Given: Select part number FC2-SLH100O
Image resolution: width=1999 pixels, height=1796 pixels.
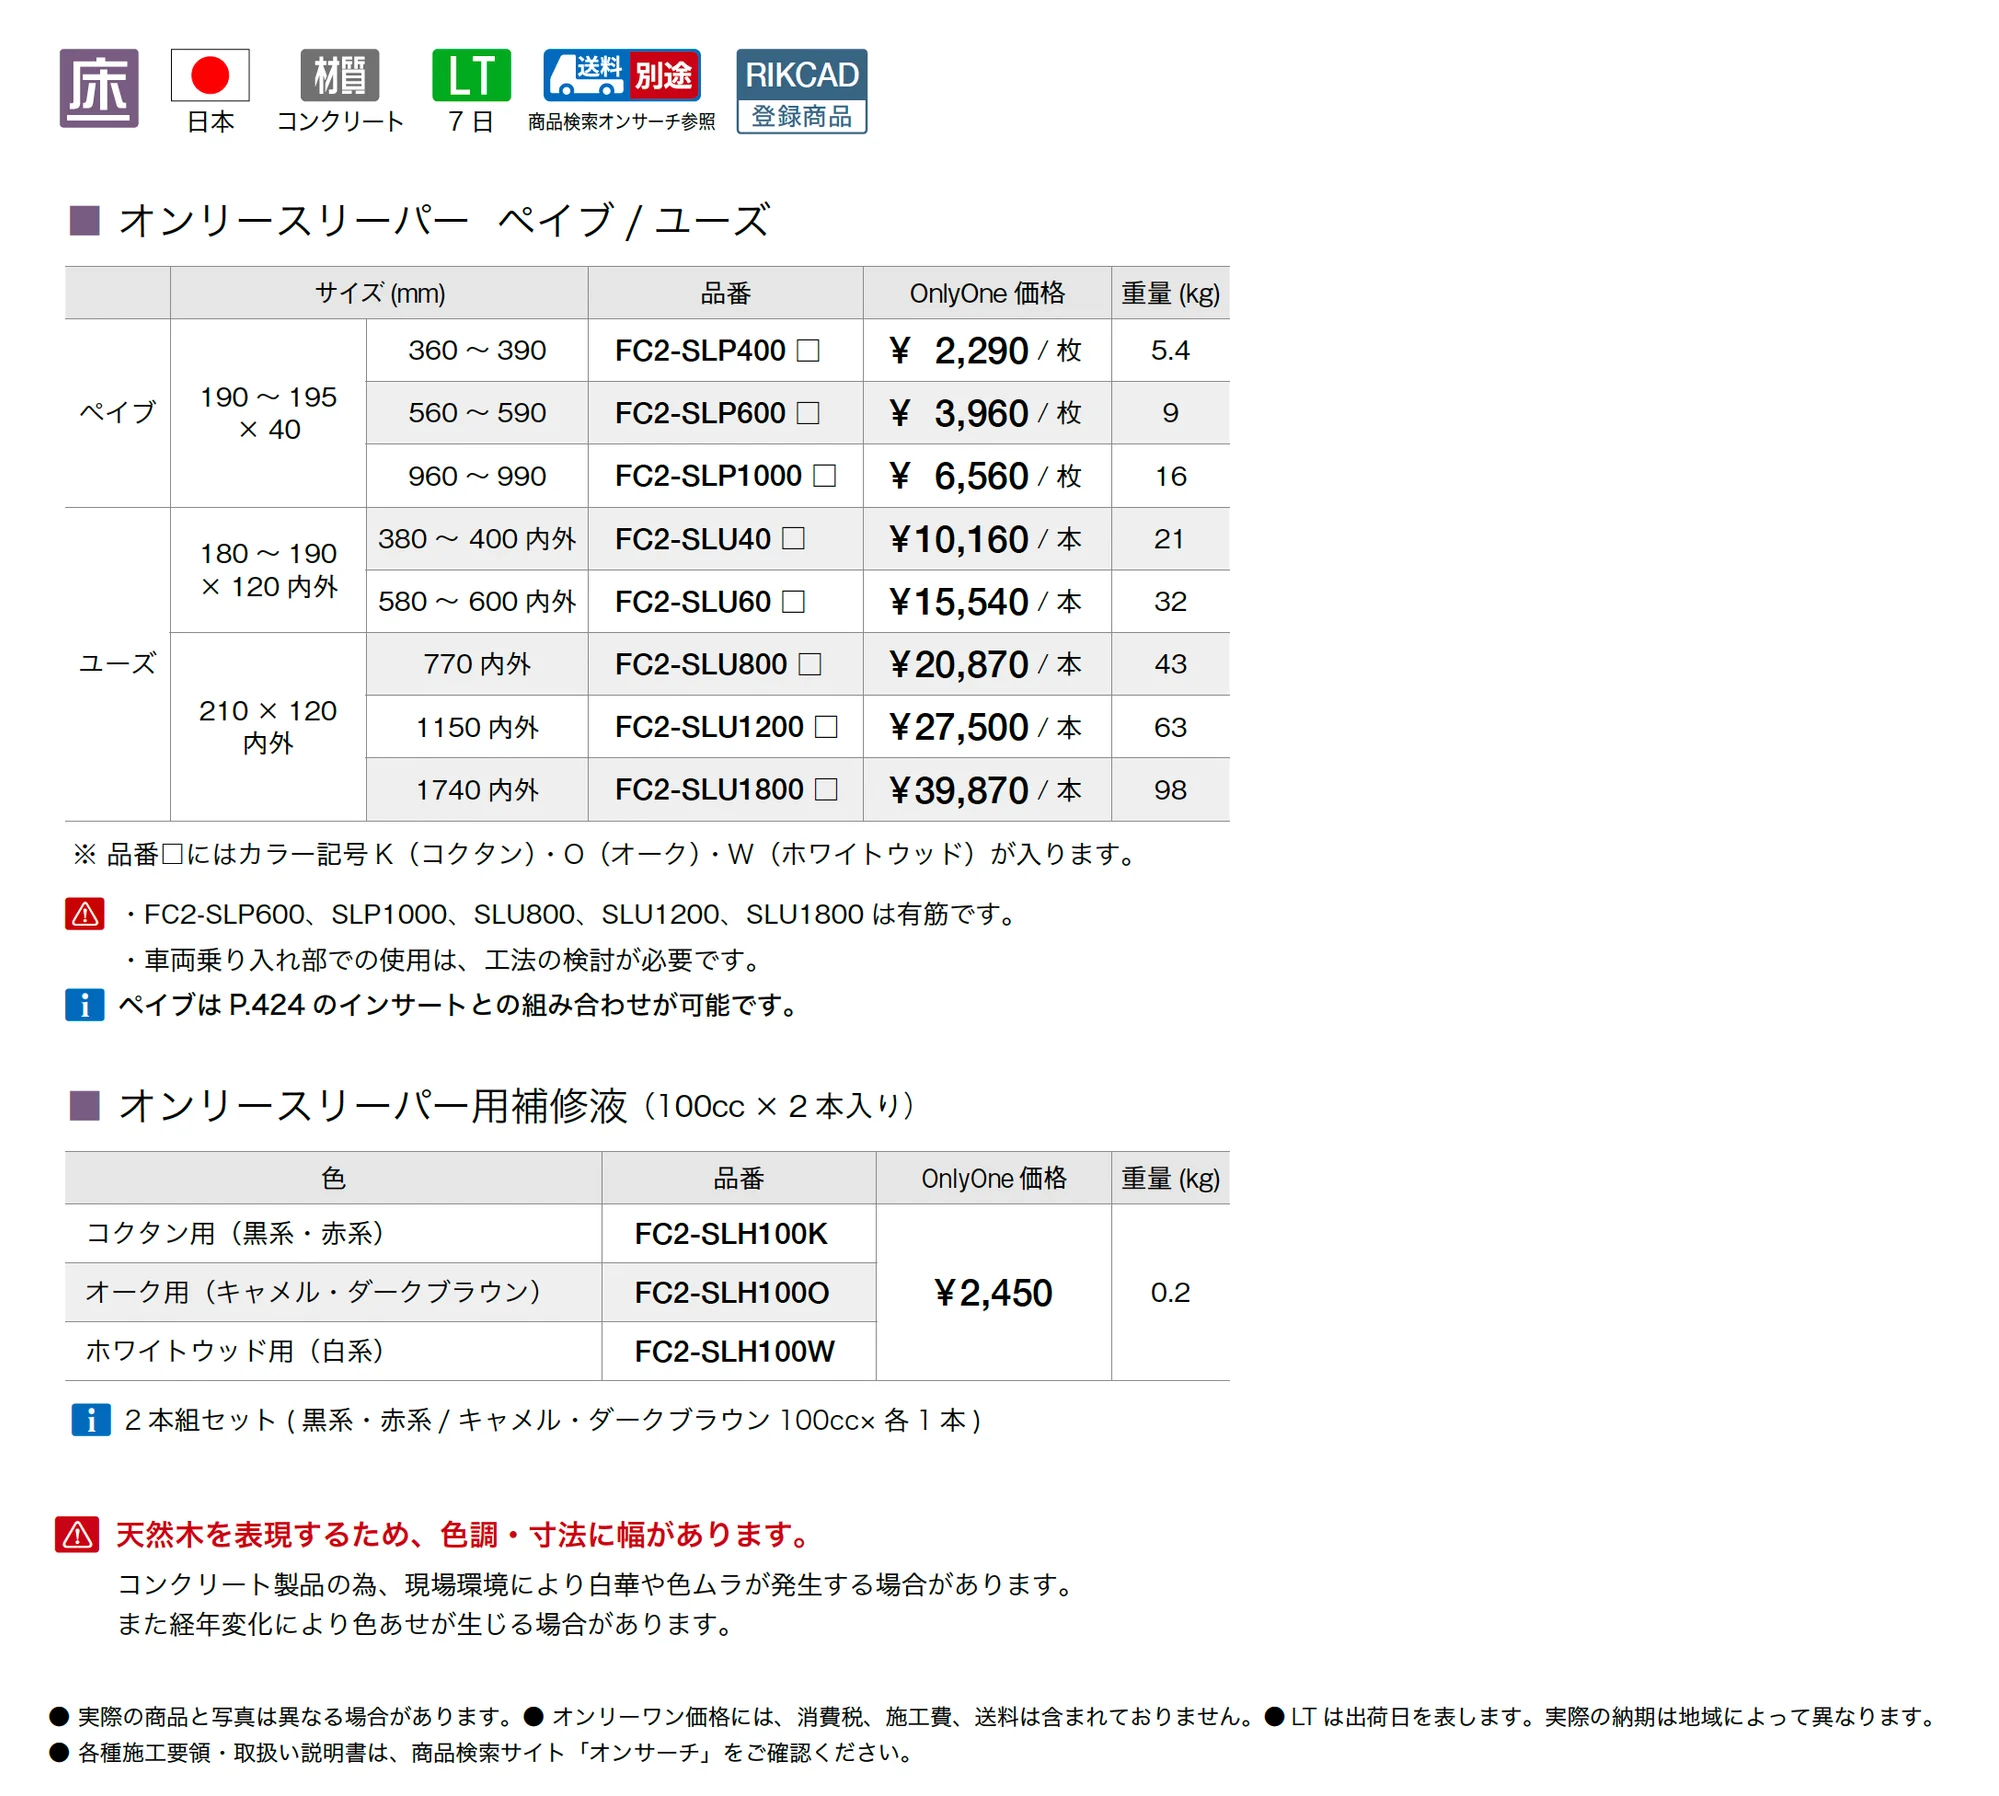Looking at the screenshot, I should tap(732, 1292).
